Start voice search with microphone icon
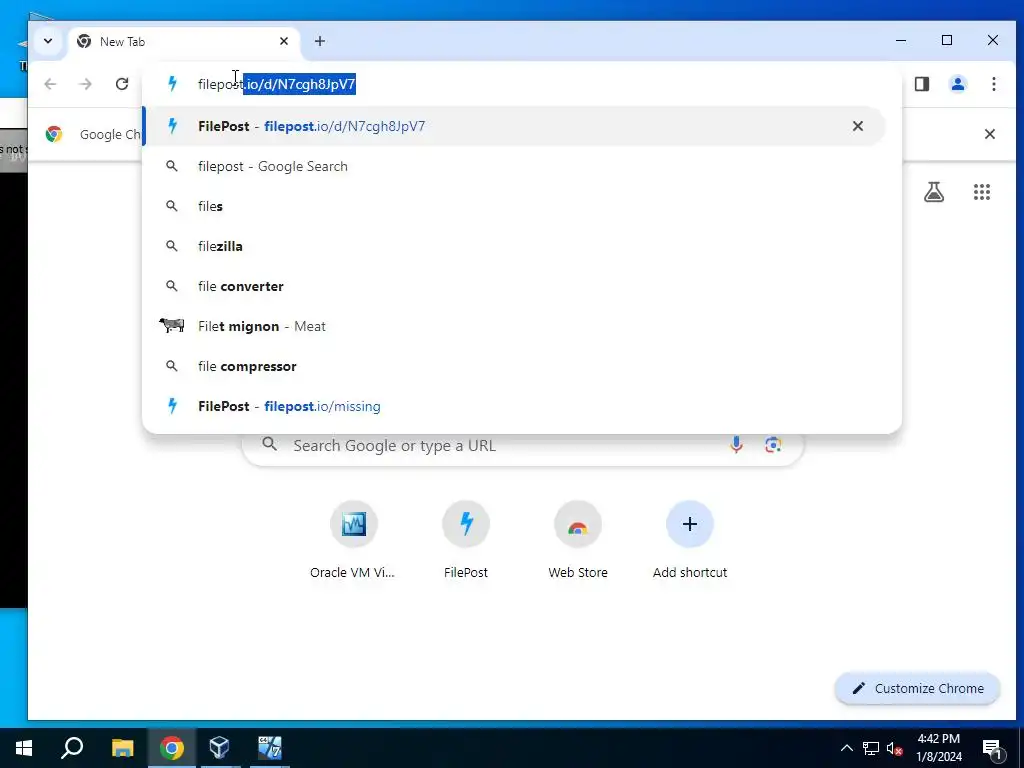The image size is (1024, 768). pos(736,445)
